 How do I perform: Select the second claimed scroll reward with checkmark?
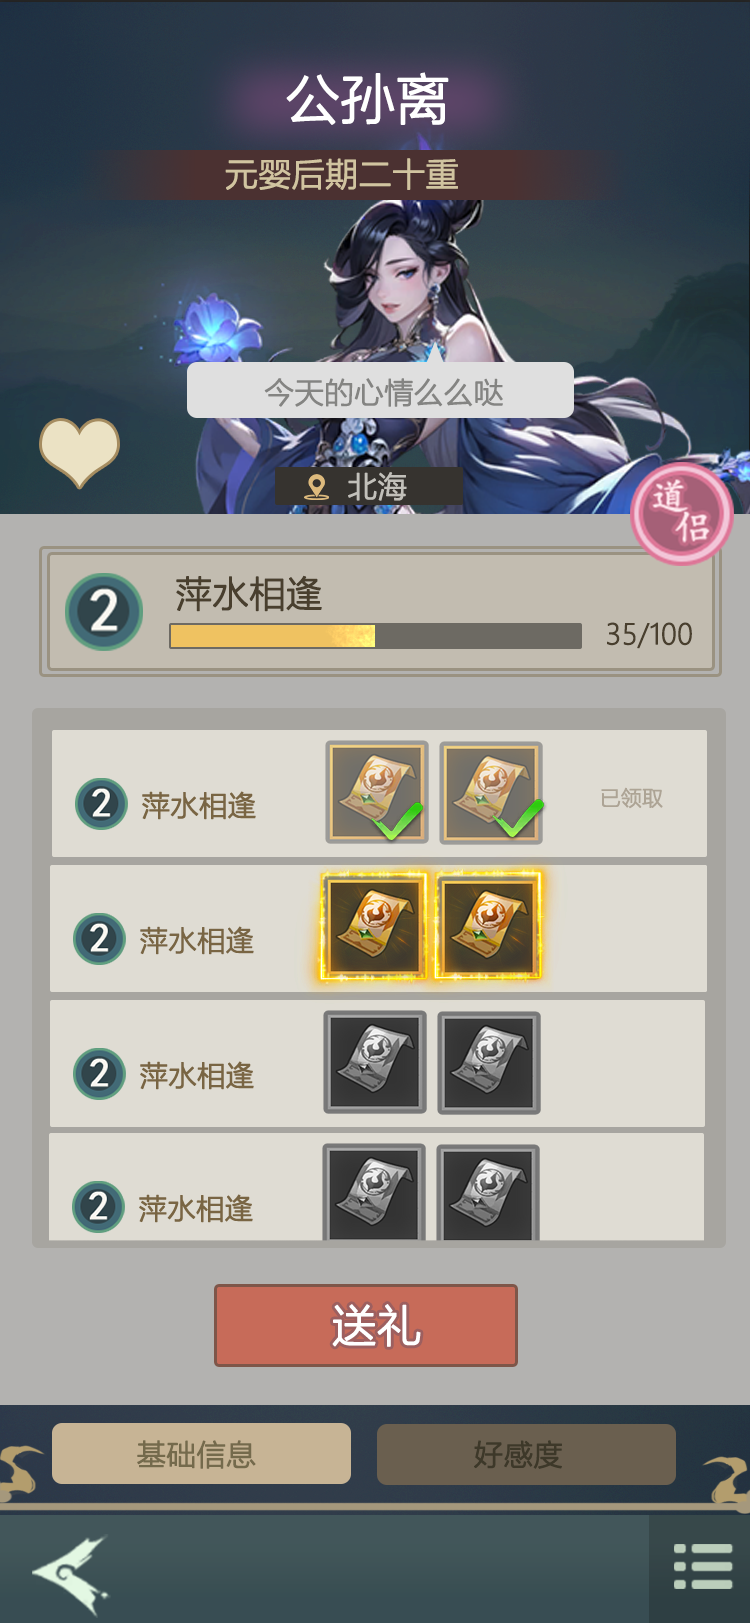pyautogui.click(x=491, y=792)
